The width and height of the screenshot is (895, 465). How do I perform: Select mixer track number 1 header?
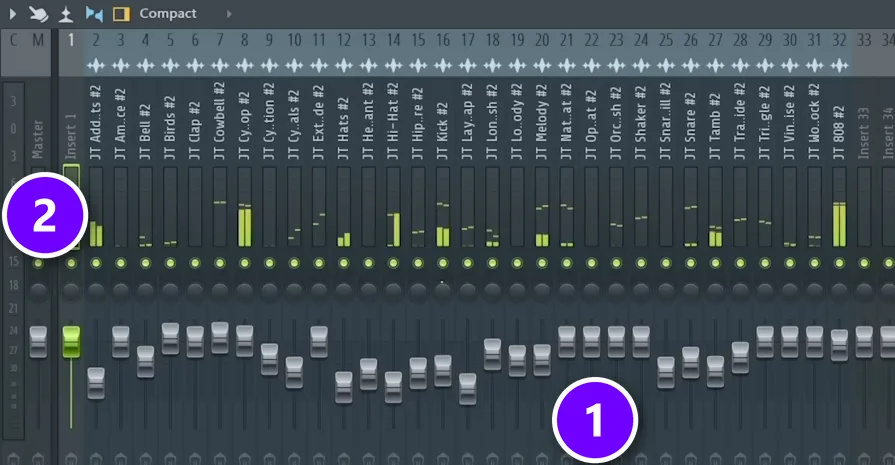pos(71,41)
